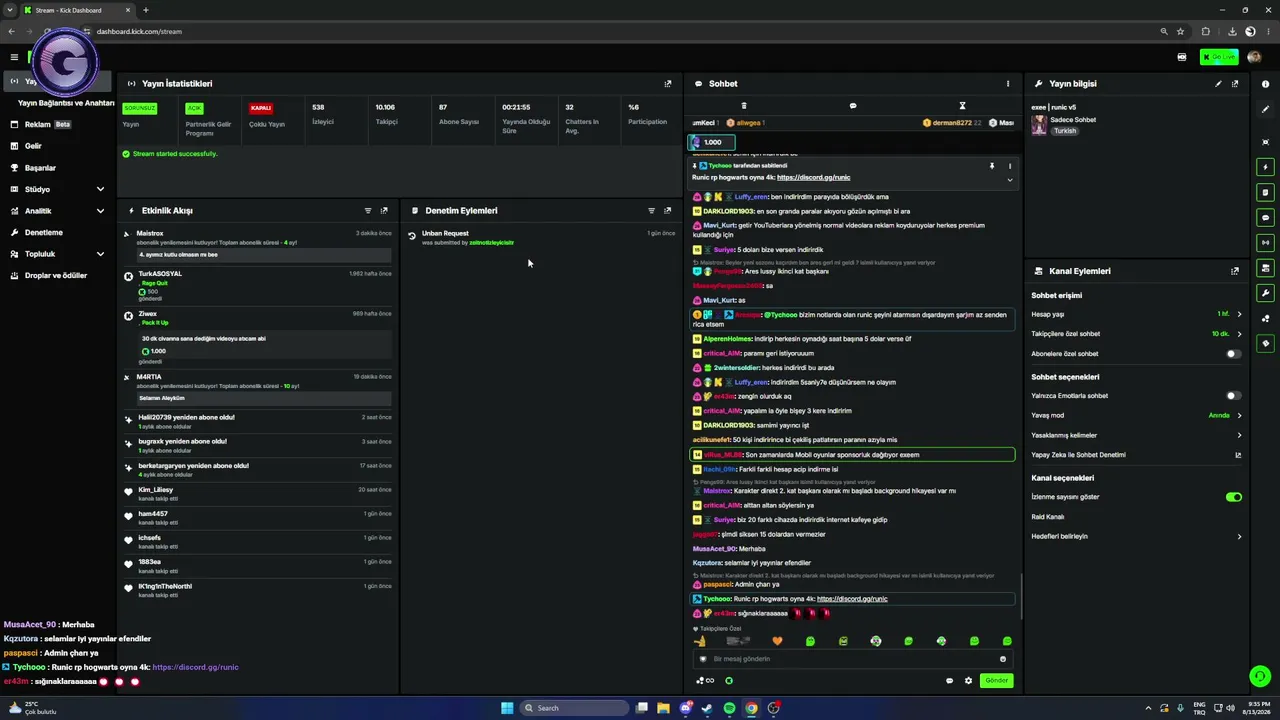This screenshot has width=1280, height=720.
Task: Click the lightning bolt widget icon in right rail
Action: pyautogui.click(x=1266, y=167)
